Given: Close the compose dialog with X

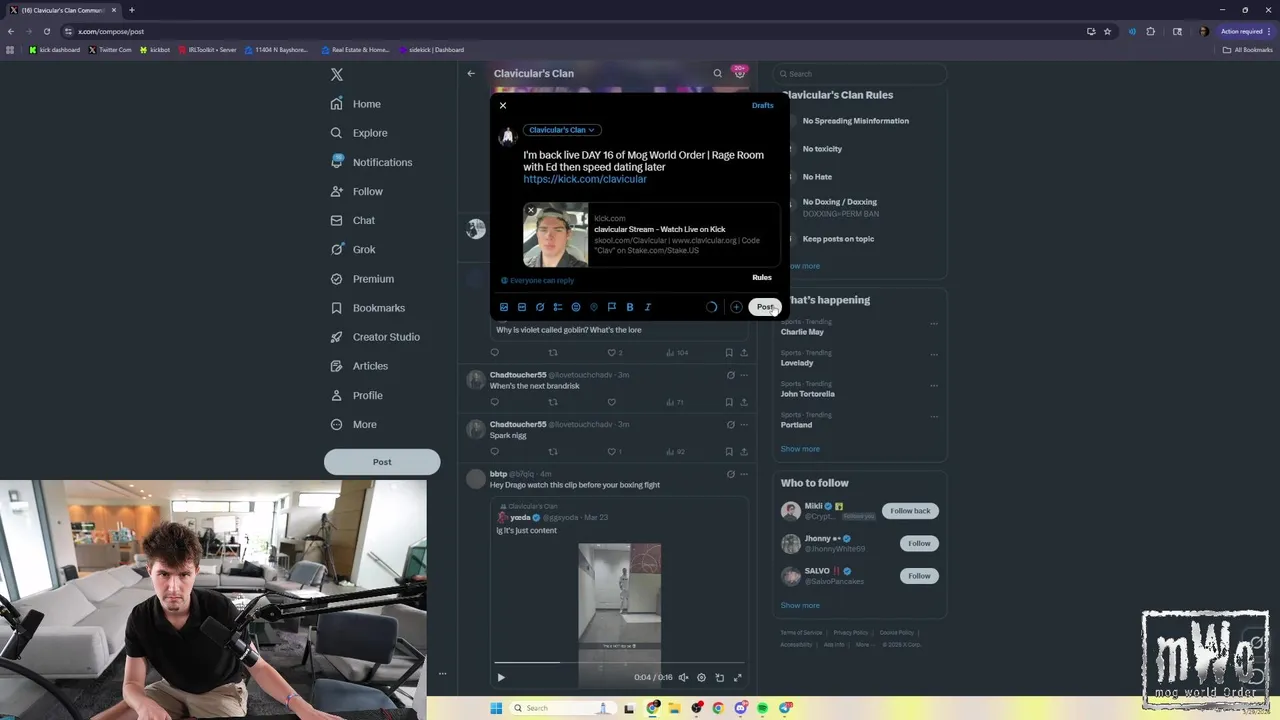Looking at the screenshot, I should 503,105.
